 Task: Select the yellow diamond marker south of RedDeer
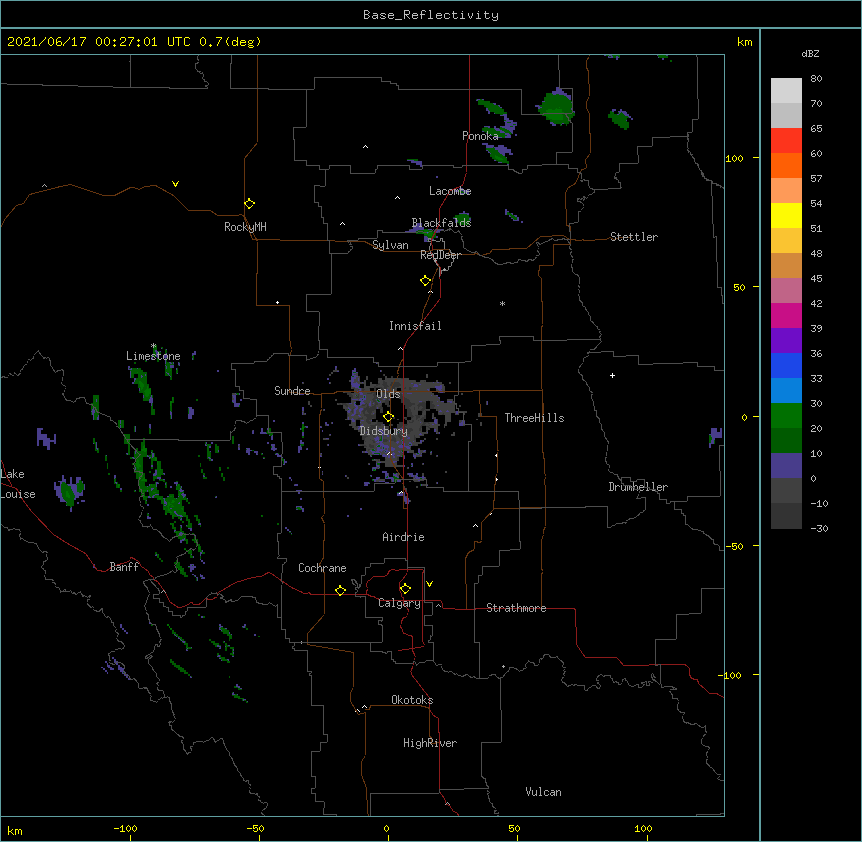426,281
